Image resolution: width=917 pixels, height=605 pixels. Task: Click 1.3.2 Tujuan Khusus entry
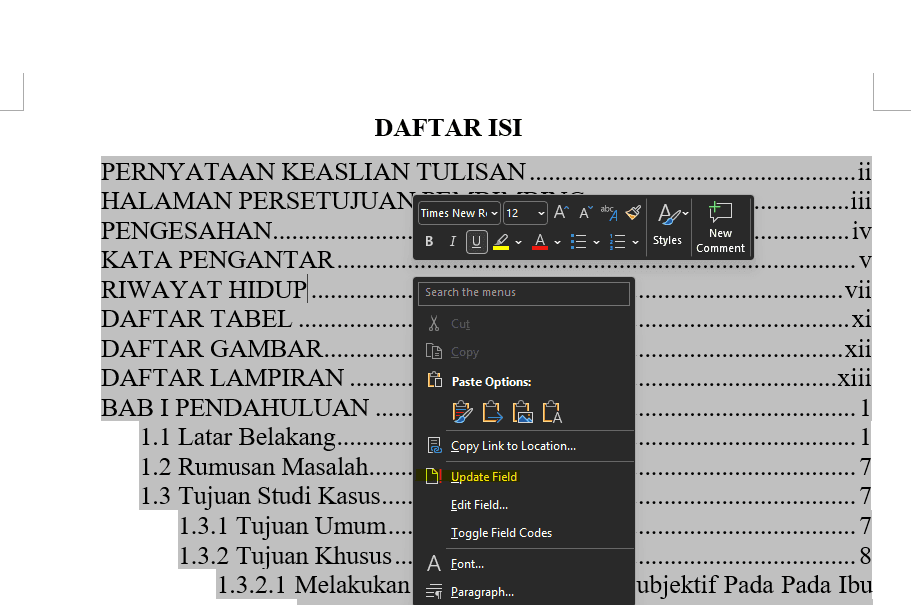point(285,555)
